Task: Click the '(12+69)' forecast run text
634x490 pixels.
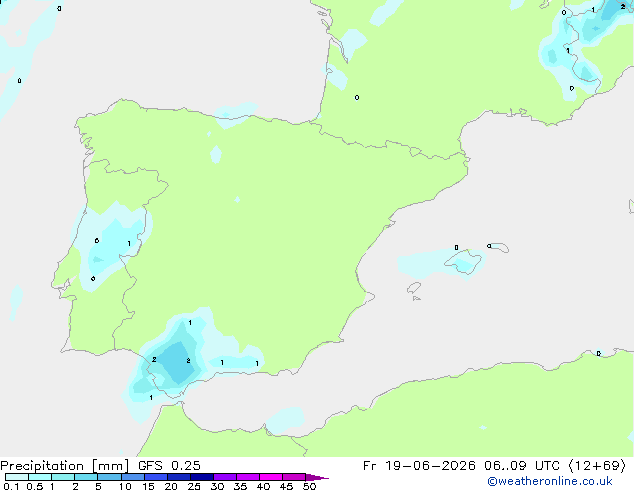Action: (597, 466)
